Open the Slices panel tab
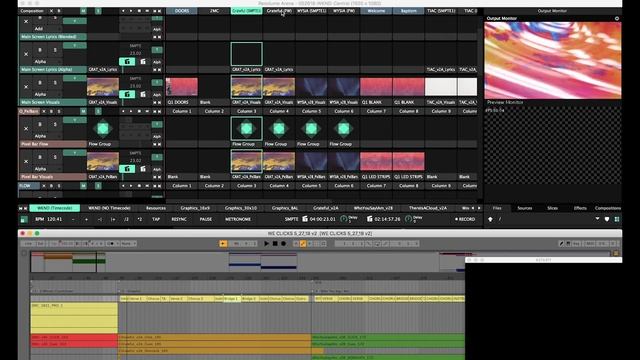The height and width of the screenshot is (360, 640). click(x=552, y=208)
